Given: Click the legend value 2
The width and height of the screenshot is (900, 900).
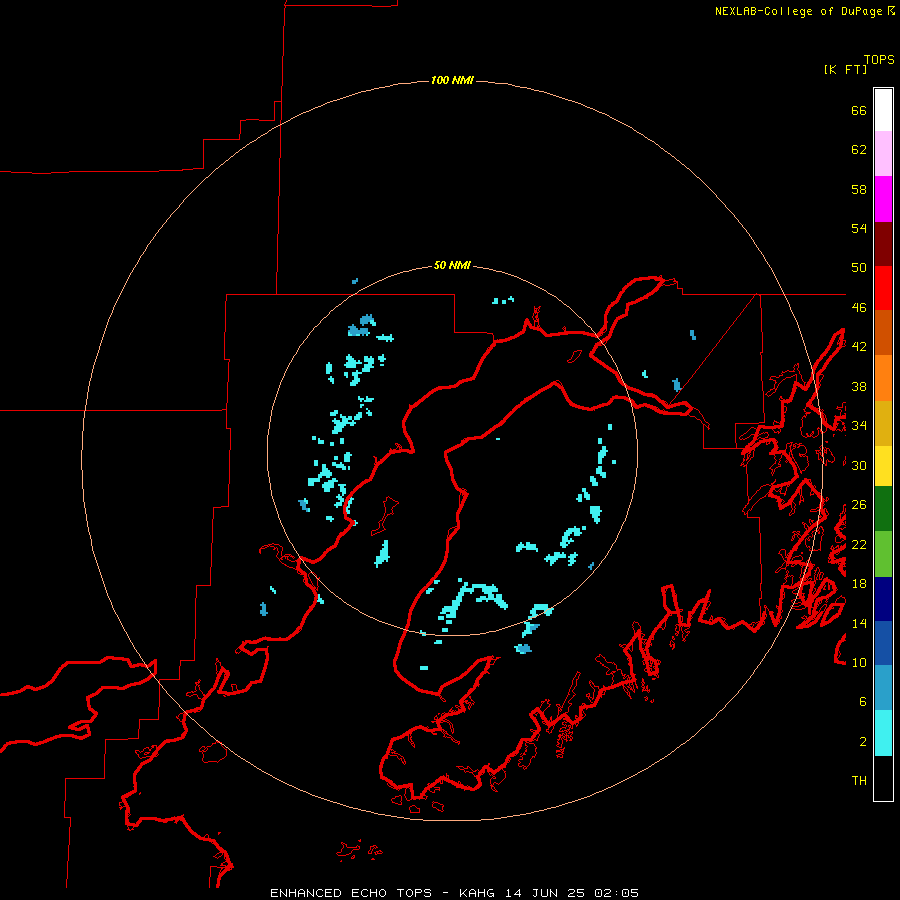Looking at the screenshot, I should [x=863, y=742].
